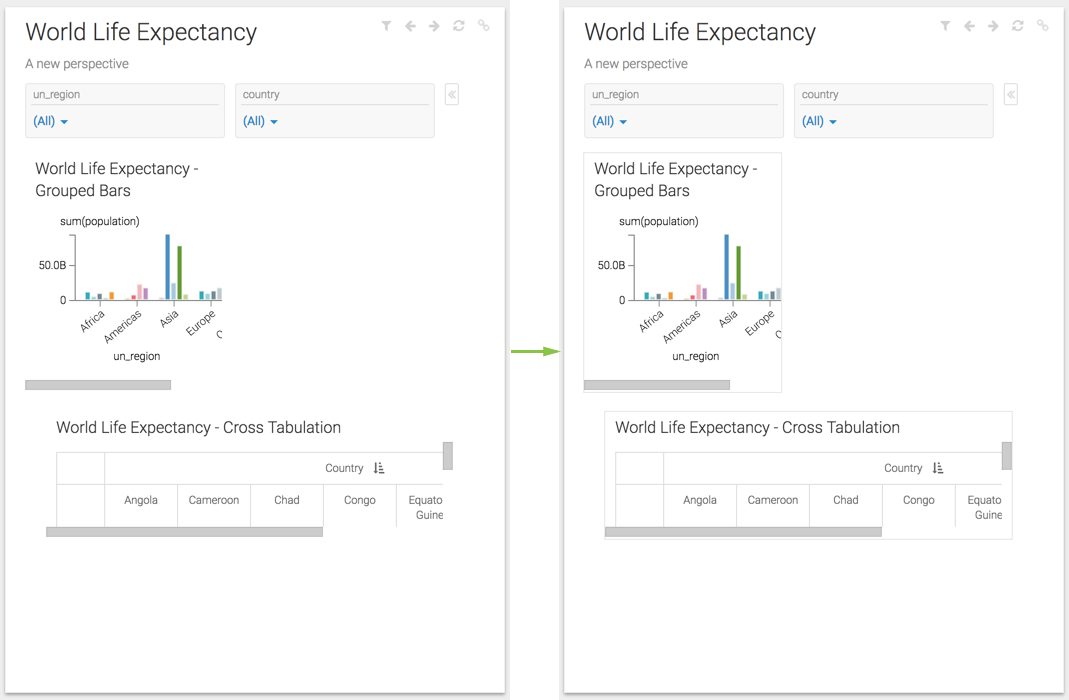Click the filter funnel icon in left dashboard

(386, 26)
